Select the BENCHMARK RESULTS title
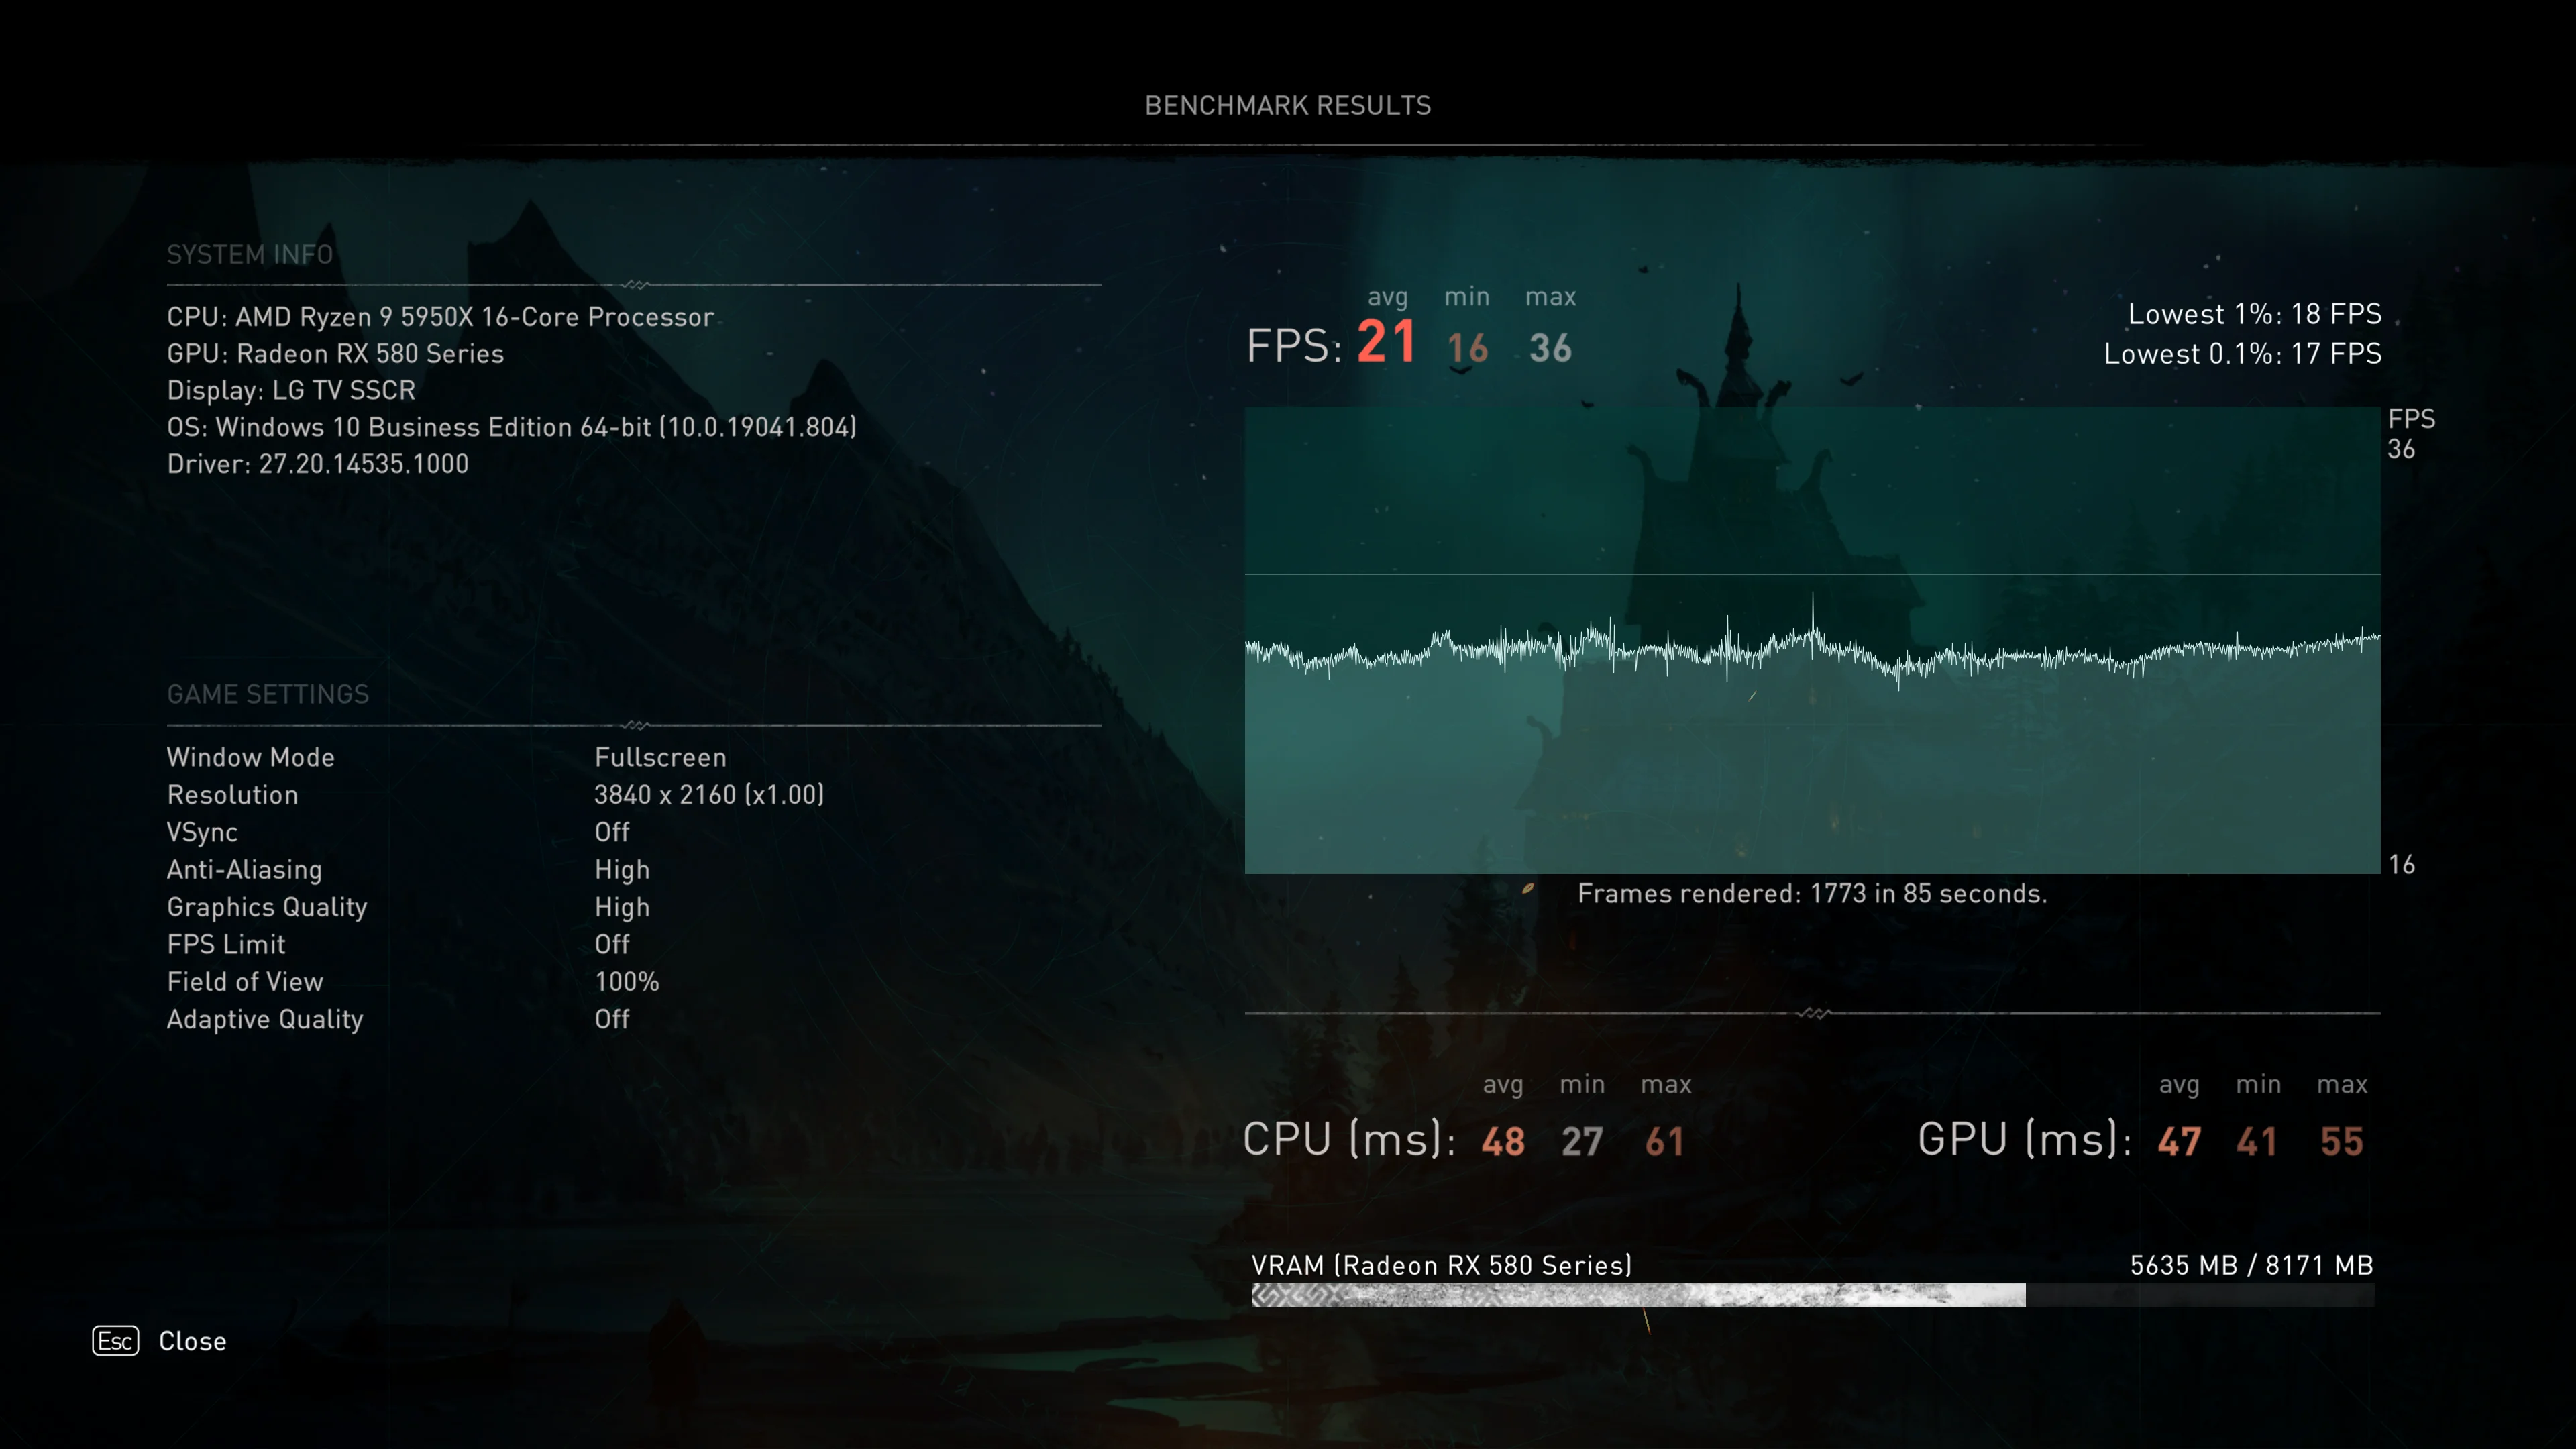This screenshot has width=2576, height=1449. click(1288, 106)
